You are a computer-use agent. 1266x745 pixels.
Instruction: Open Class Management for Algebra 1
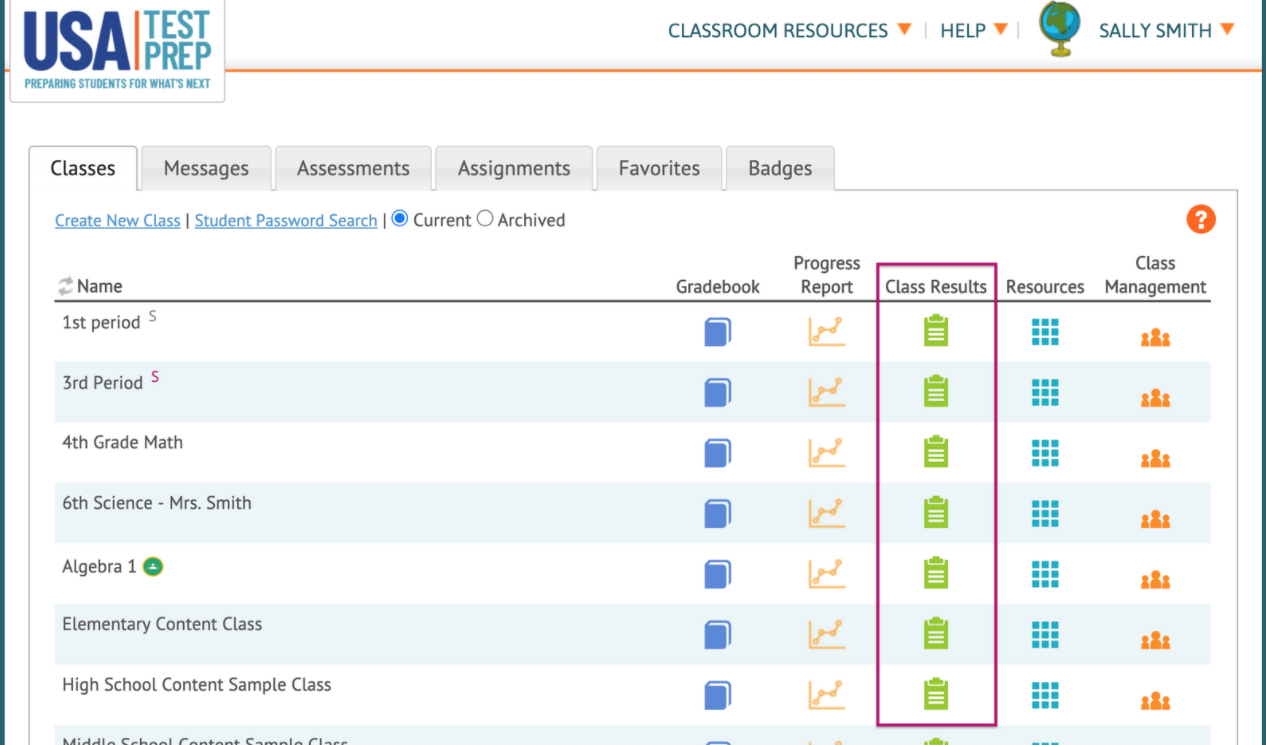(x=1155, y=581)
